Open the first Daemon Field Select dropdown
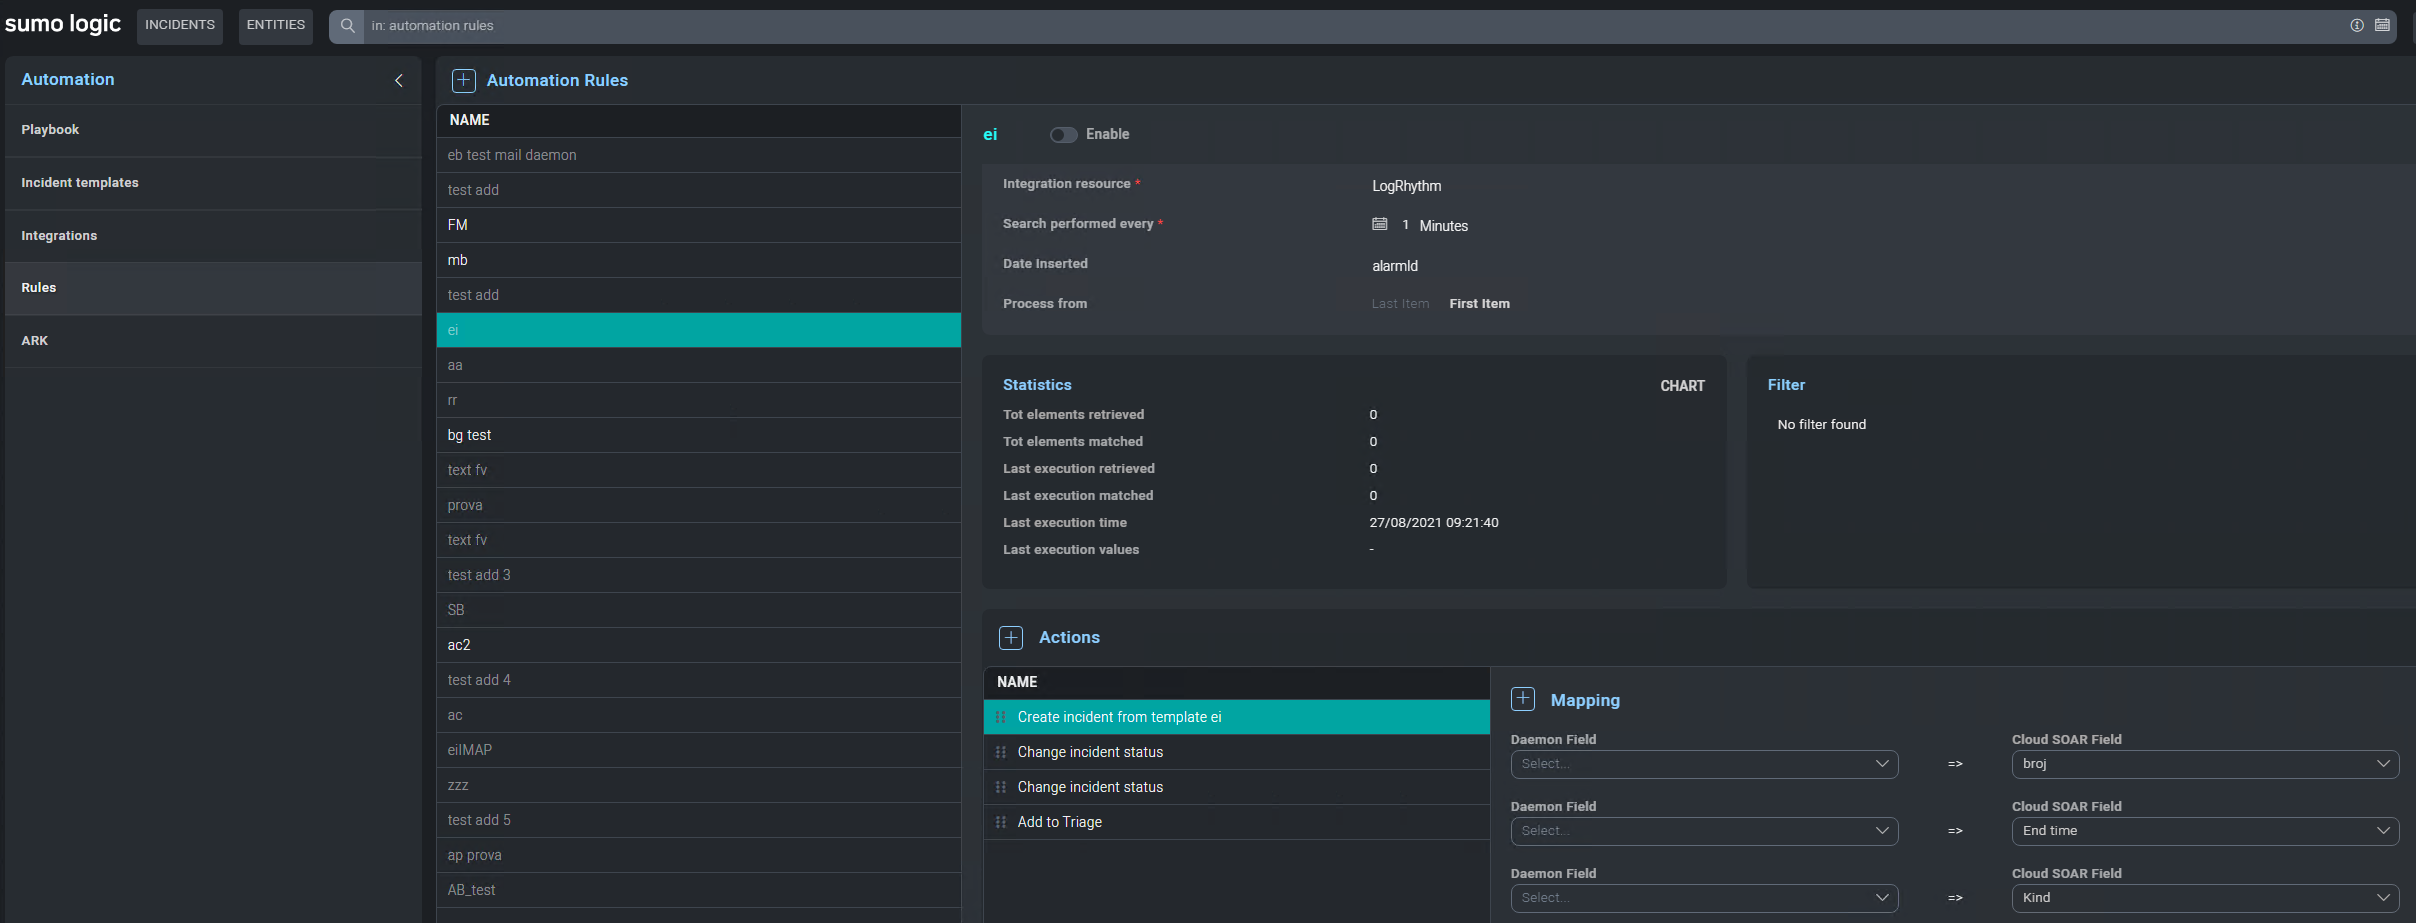 (x=1703, y=764)
